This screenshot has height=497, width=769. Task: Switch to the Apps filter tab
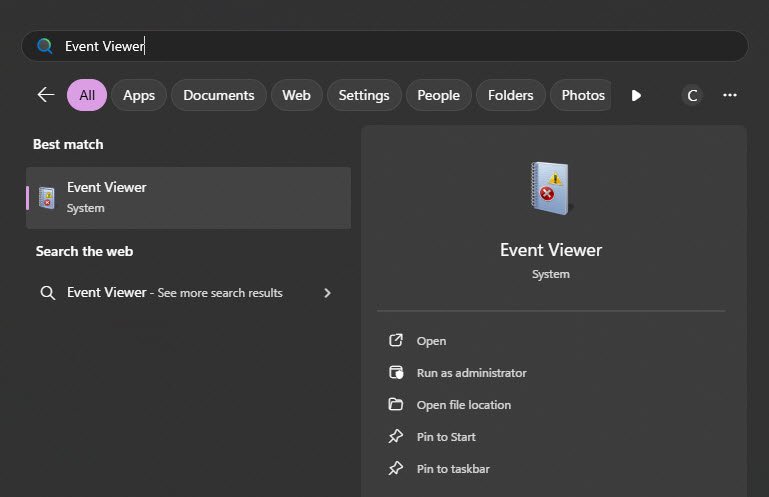[x=139, y=95]
